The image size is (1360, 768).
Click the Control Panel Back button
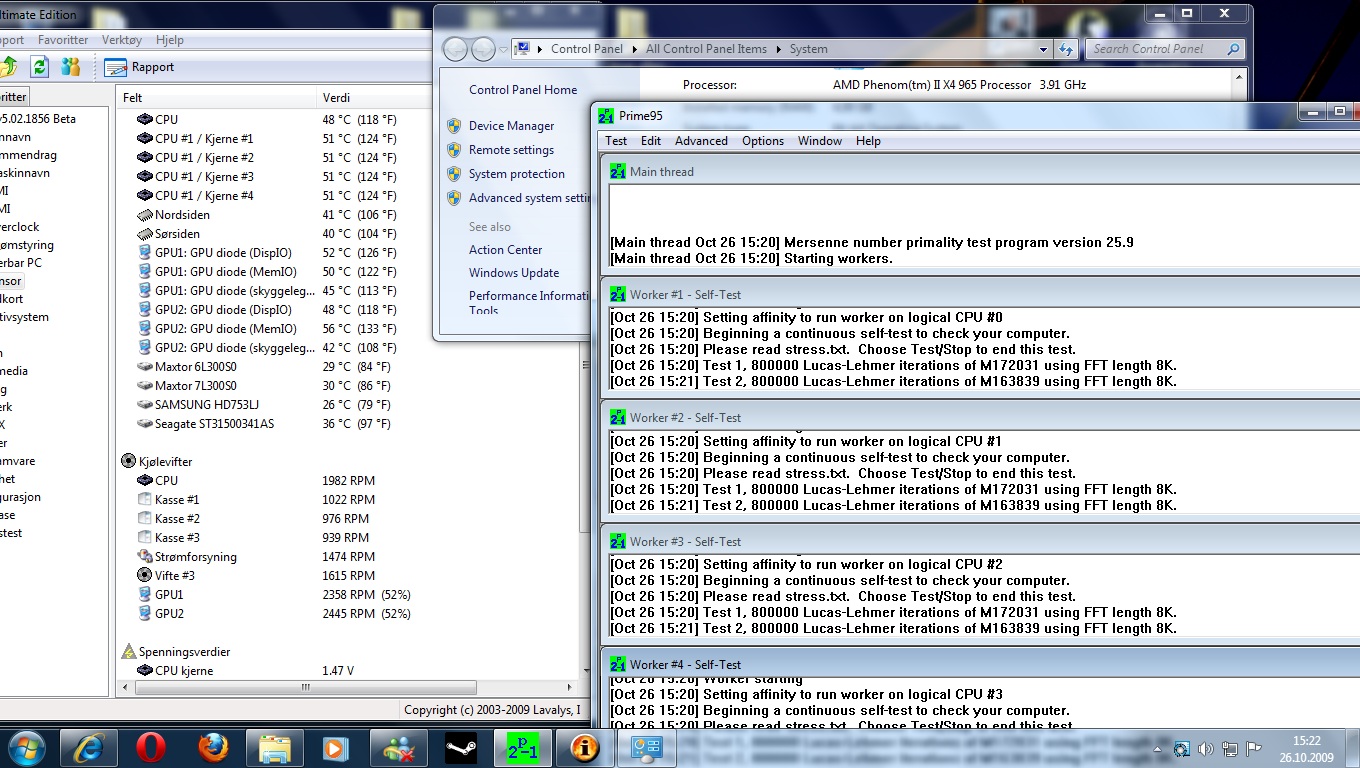[455, 49]
